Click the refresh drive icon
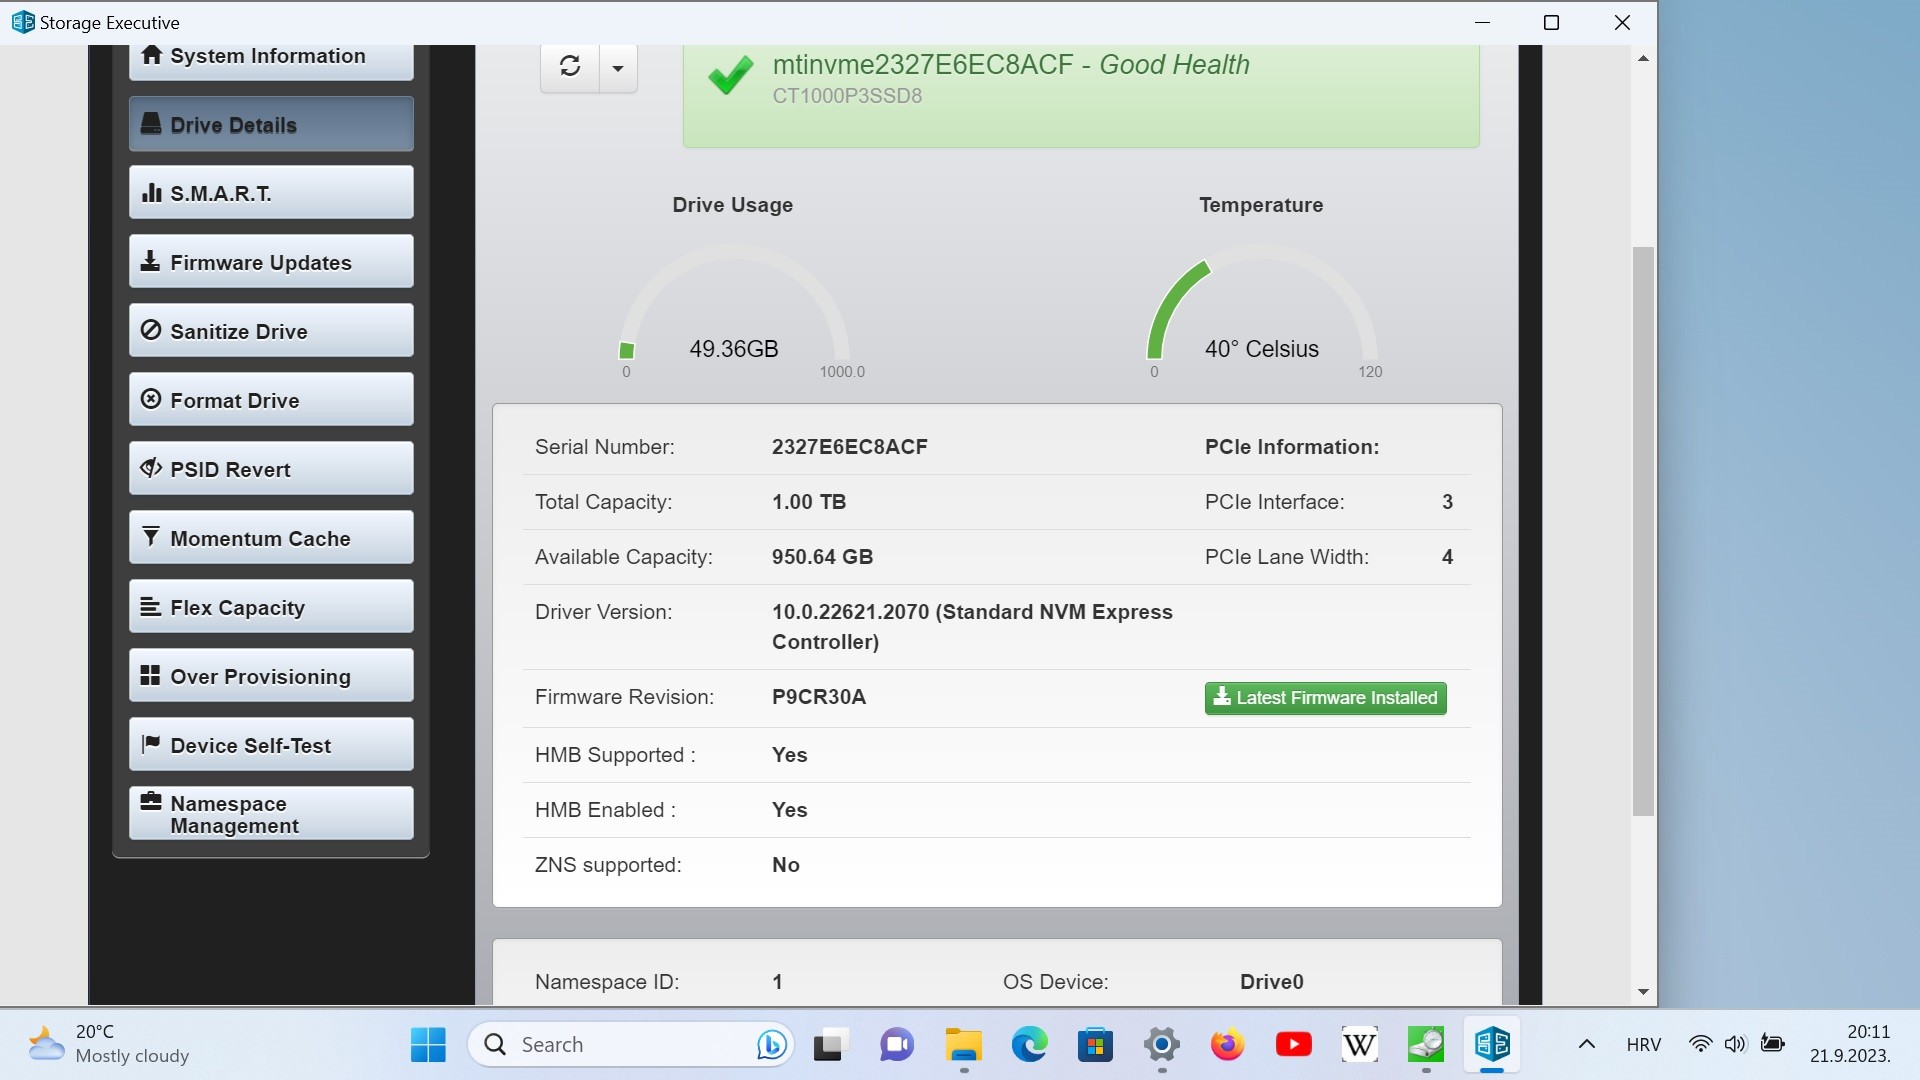This screenshot has width=1920, height=1080. 570,67
